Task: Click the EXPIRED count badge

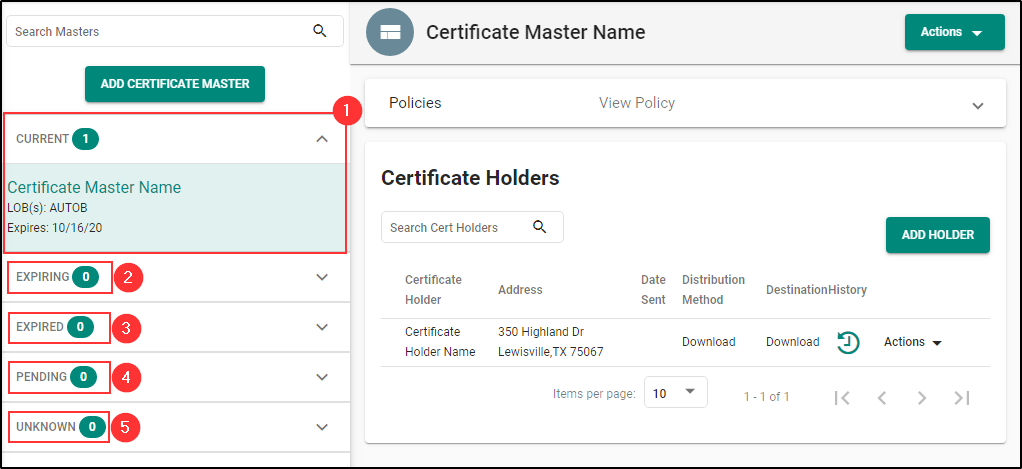Action: [80, 327]
